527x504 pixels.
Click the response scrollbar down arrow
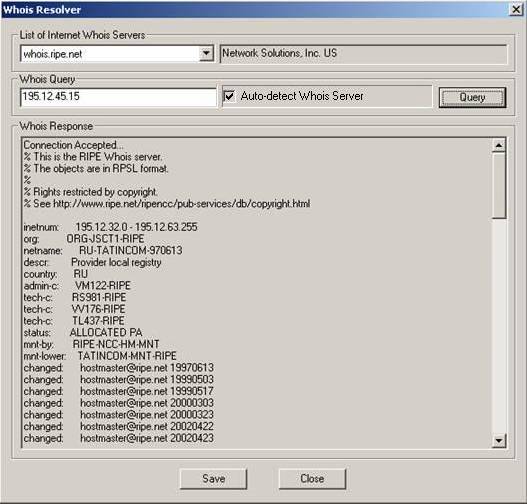(499, 440)
